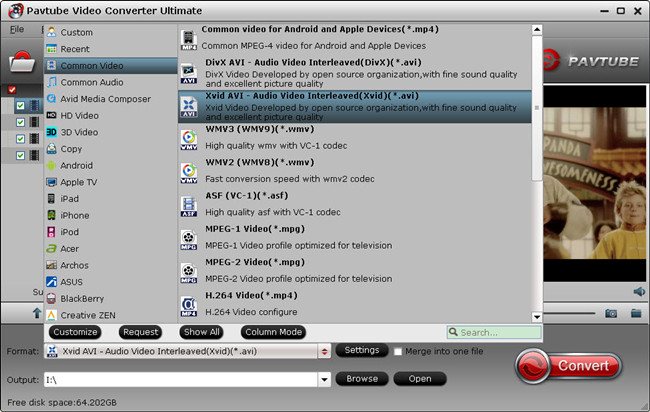Click the Apple TV icon

[51, 182]
